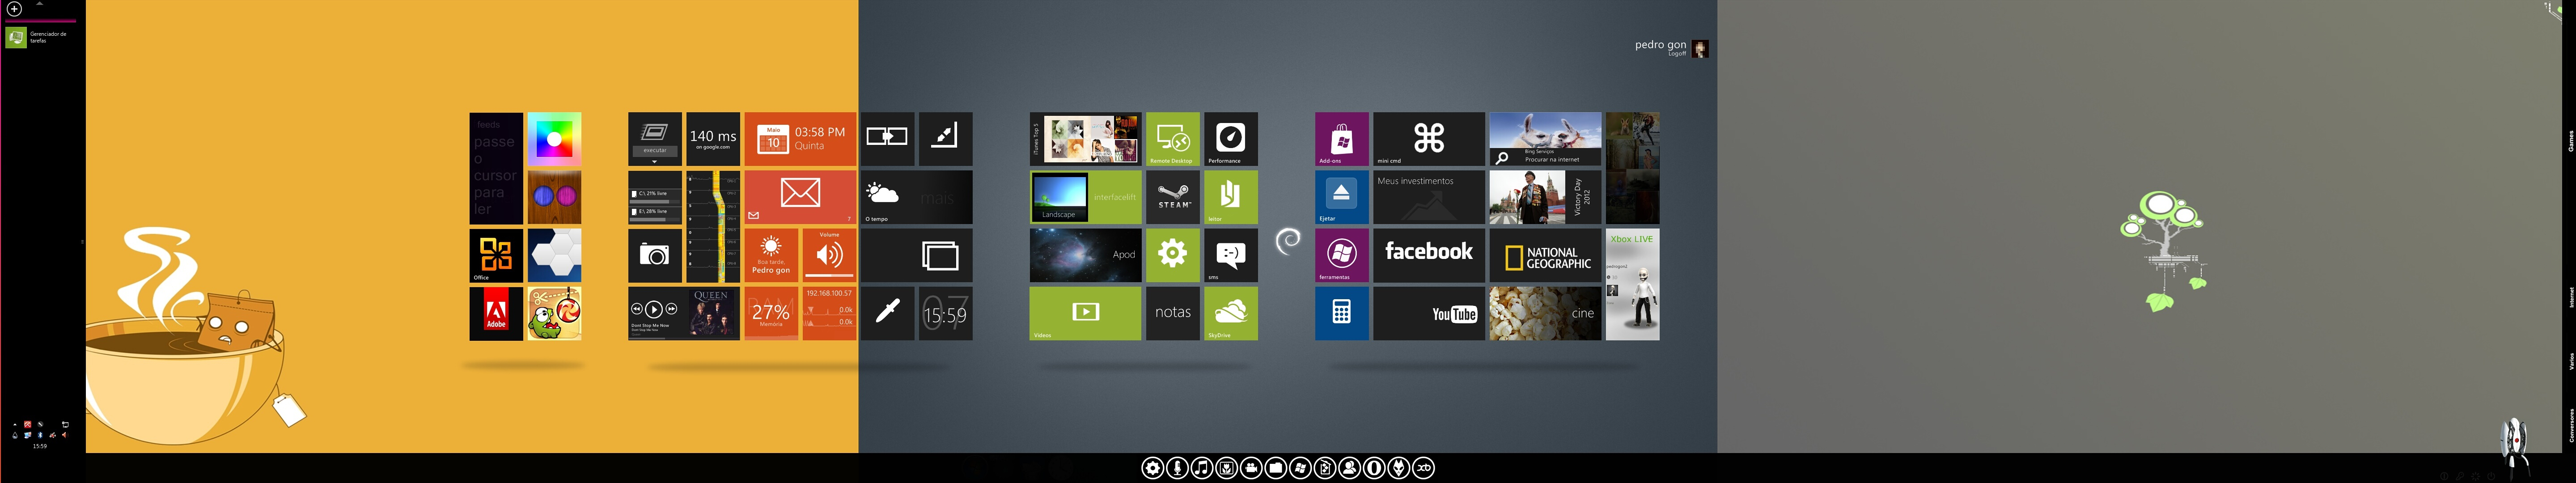Click the Ejetar eject tile
Screen dimensions: 2576x483
click(x=1341, y=197)
